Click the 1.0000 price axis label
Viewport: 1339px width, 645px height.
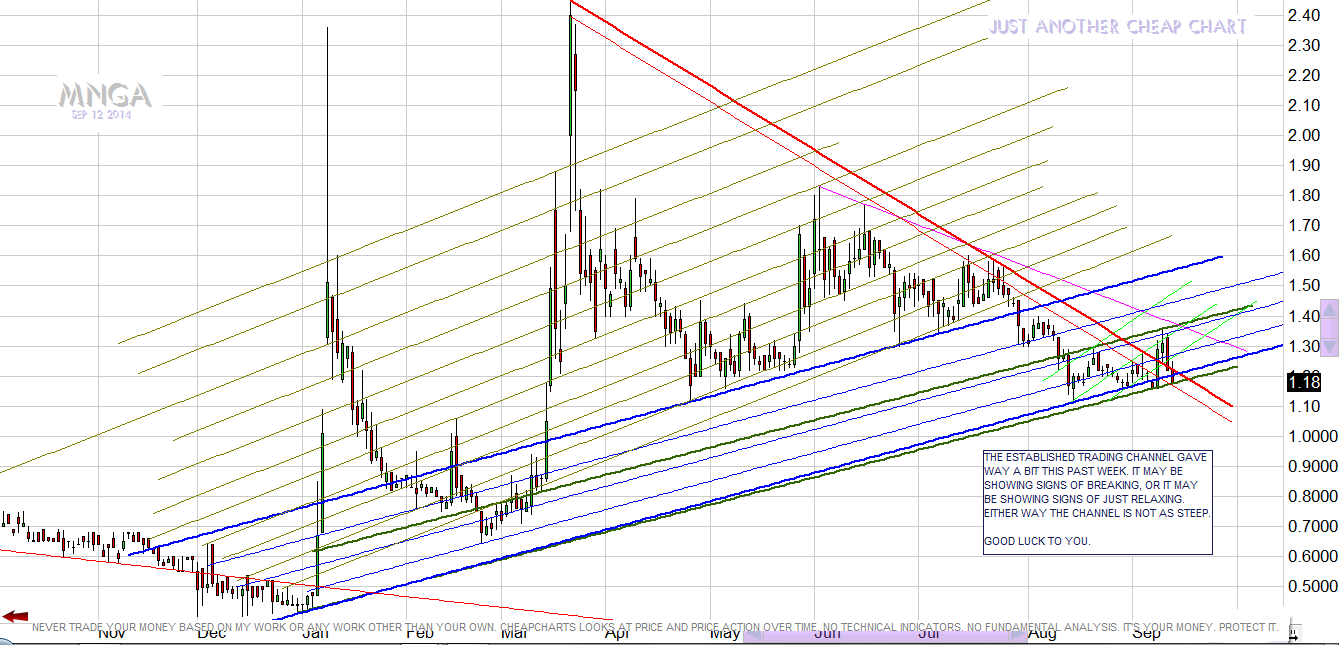(x=1311, y=436)
